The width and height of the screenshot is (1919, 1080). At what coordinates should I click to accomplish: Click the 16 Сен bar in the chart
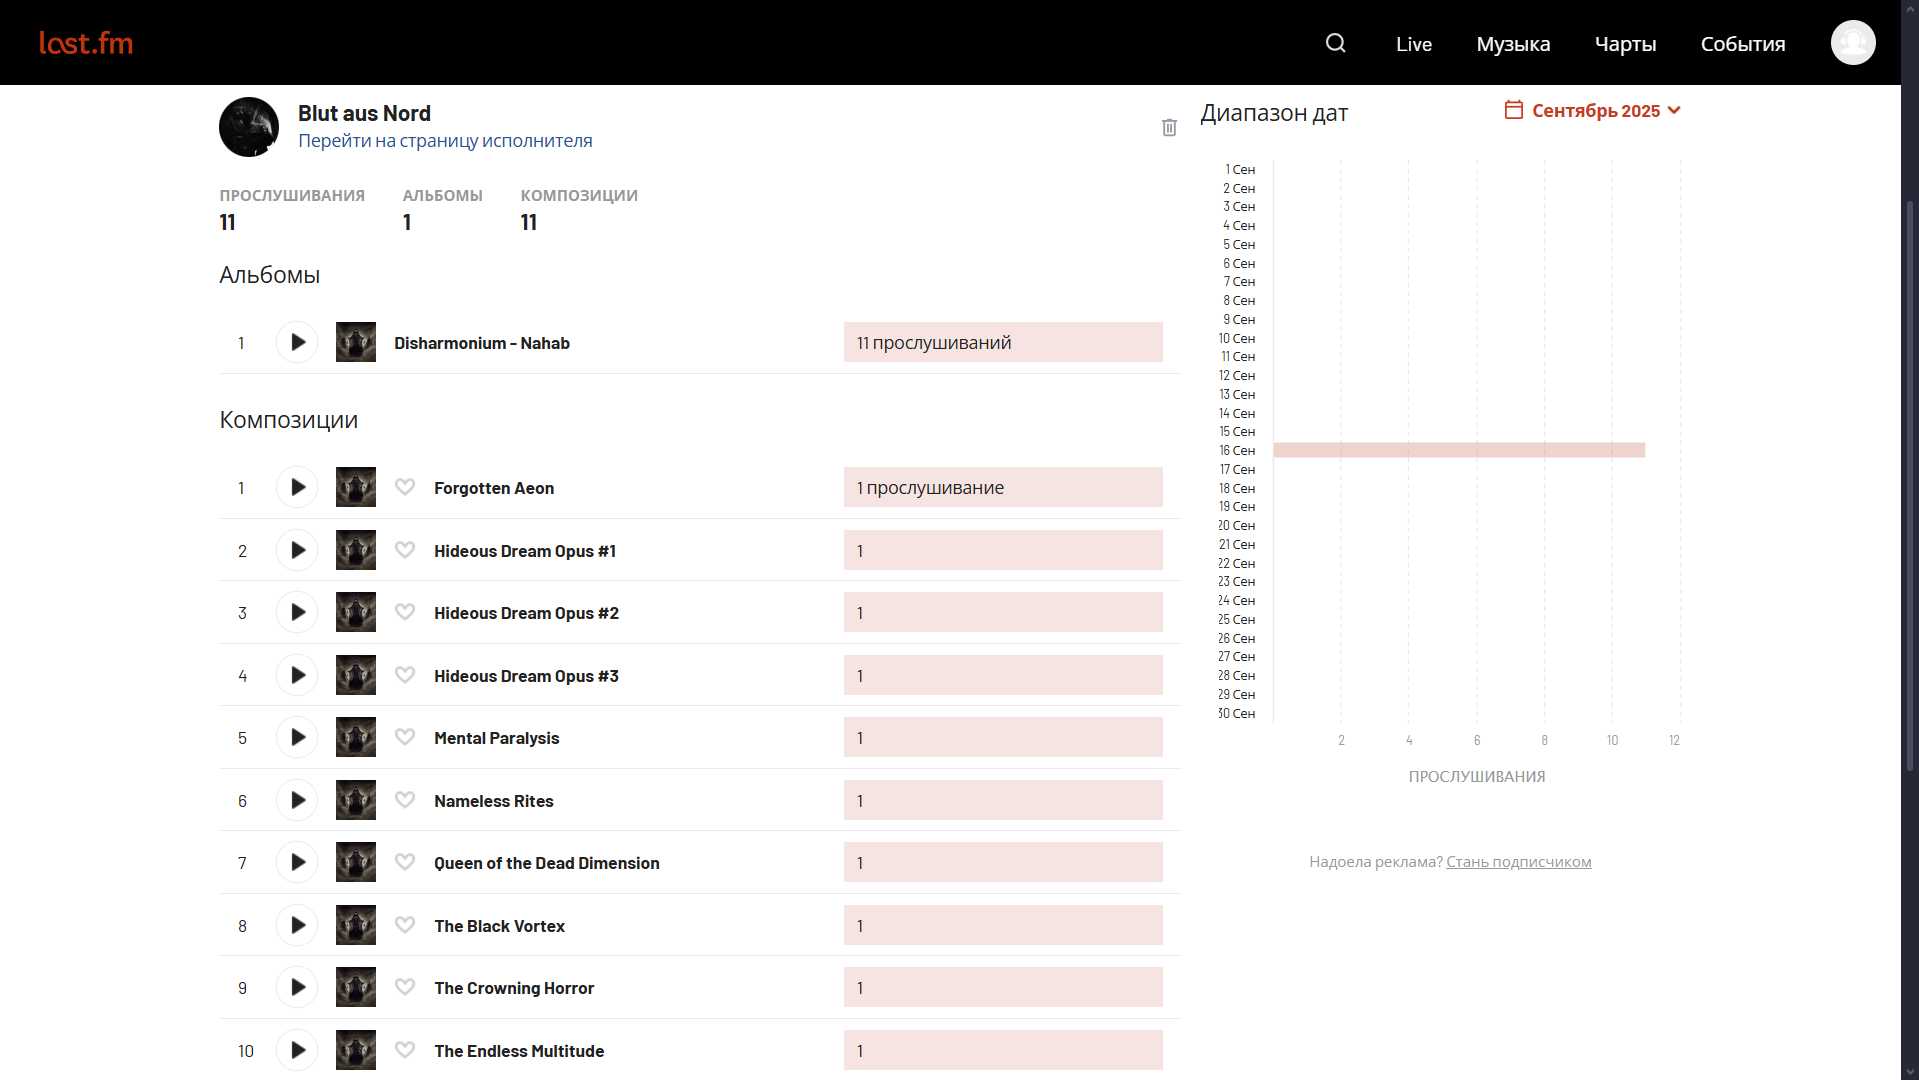[1459, 450]
